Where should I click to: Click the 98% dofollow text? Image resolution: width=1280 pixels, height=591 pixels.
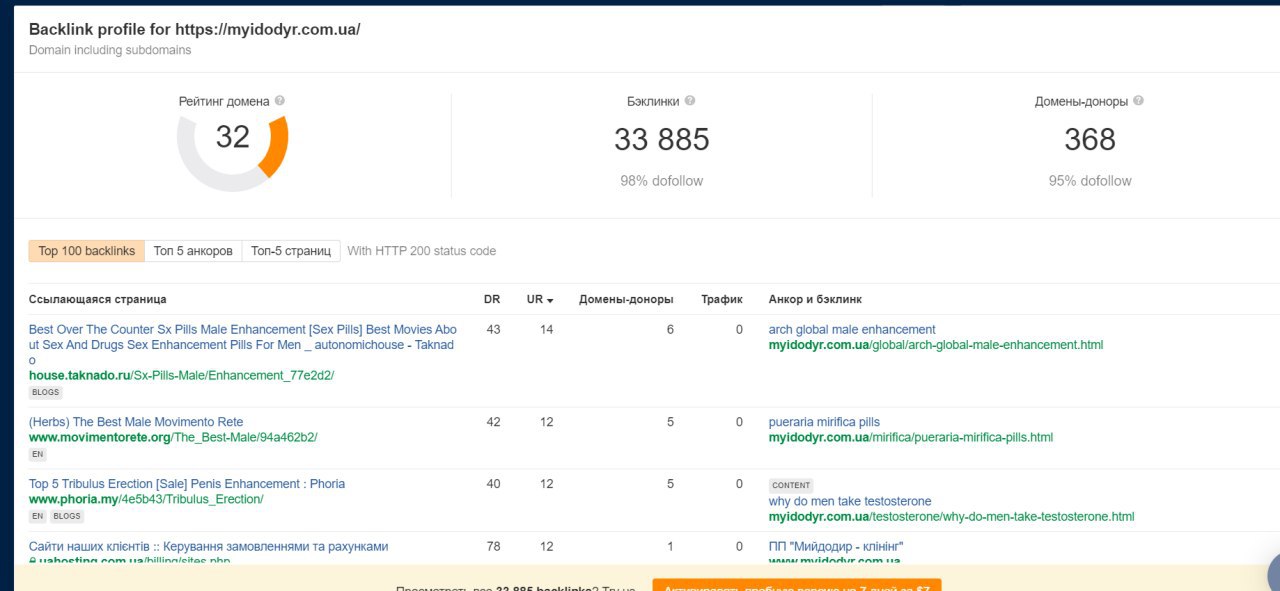coord(662,181)
